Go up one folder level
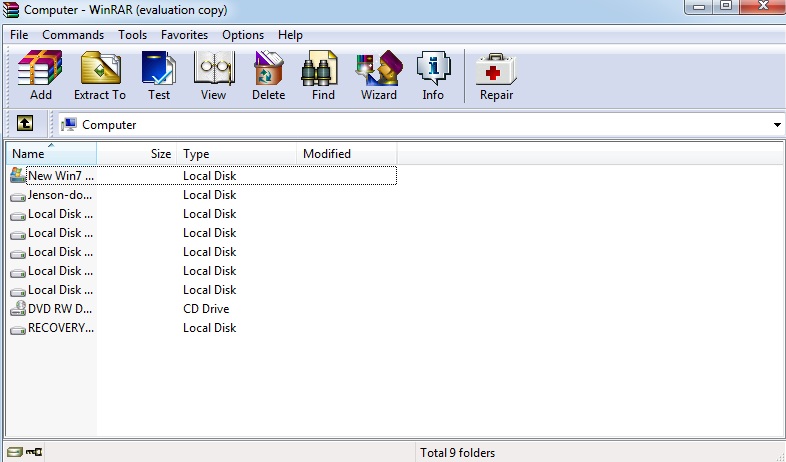786x462 pixels. click(25, 123)
